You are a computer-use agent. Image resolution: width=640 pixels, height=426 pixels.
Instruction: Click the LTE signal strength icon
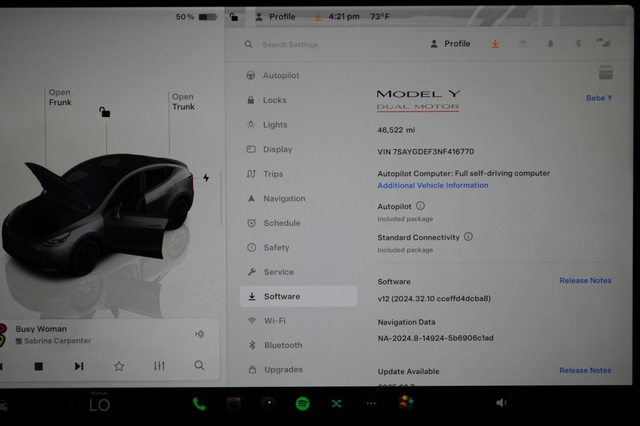(603, 42)
